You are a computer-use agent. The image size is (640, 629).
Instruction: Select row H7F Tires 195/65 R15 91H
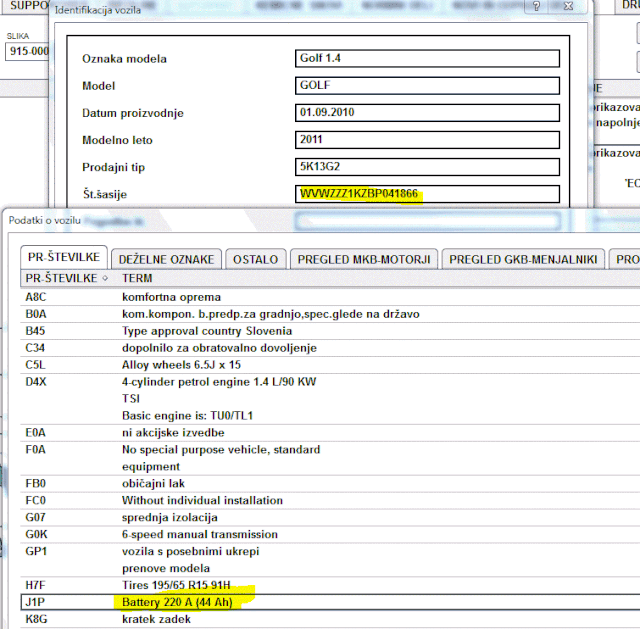click(330, 585)
